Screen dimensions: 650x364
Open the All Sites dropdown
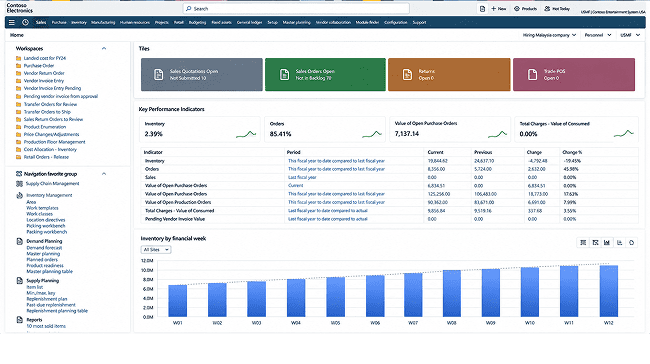coord(156,250)
